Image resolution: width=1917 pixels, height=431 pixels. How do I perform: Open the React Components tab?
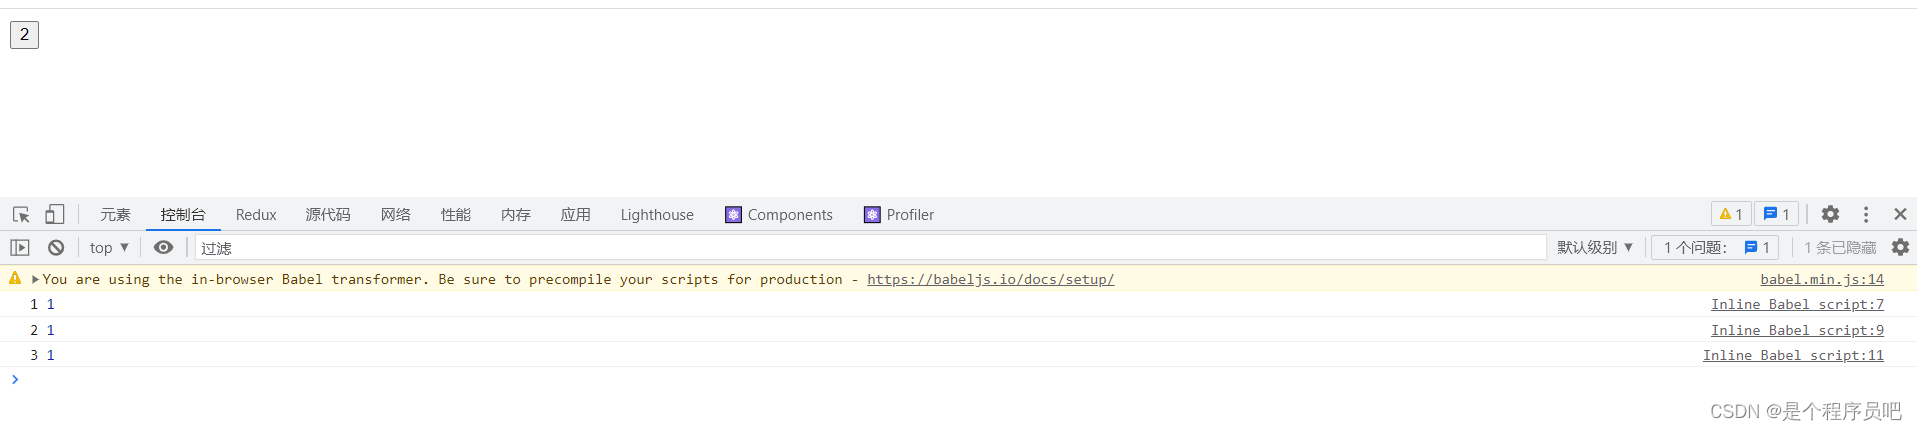pos(779,215)
